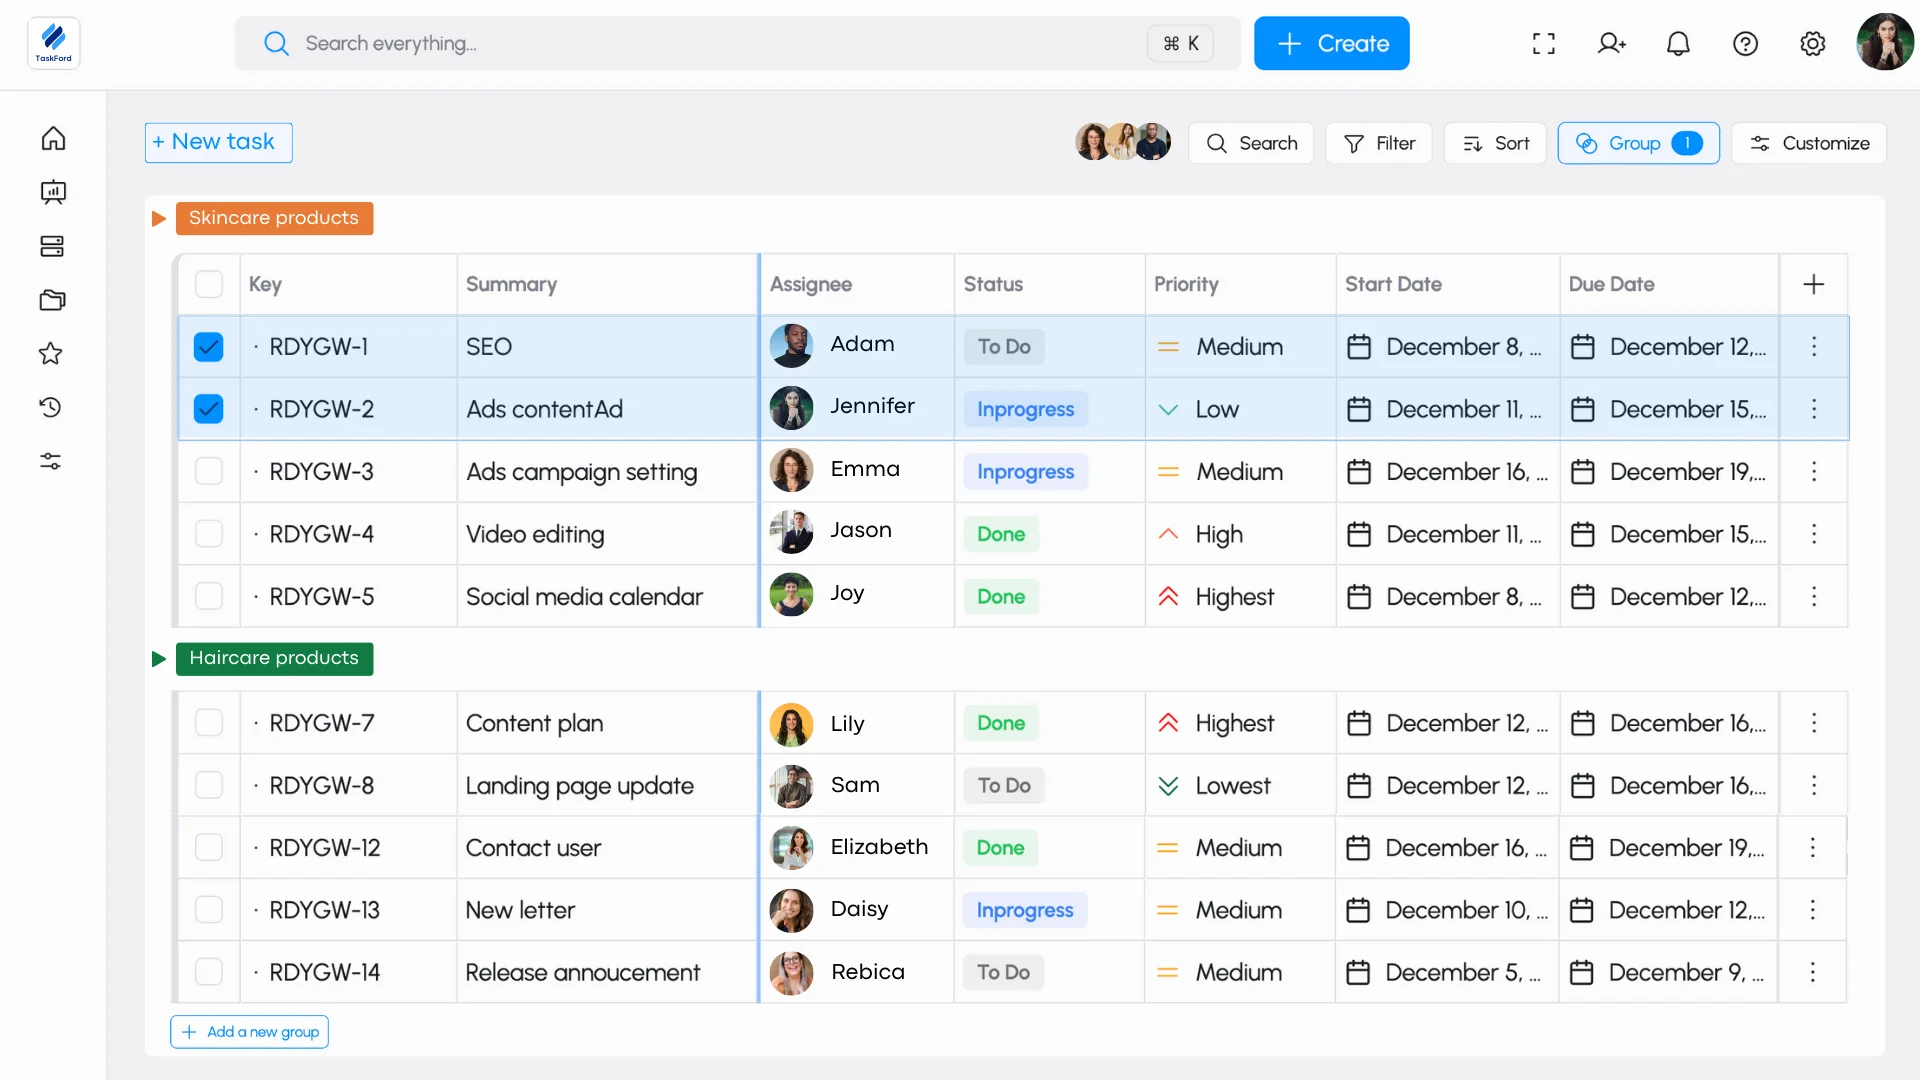Open the row menu for RDYGW-4

[x=1813, y=534]
